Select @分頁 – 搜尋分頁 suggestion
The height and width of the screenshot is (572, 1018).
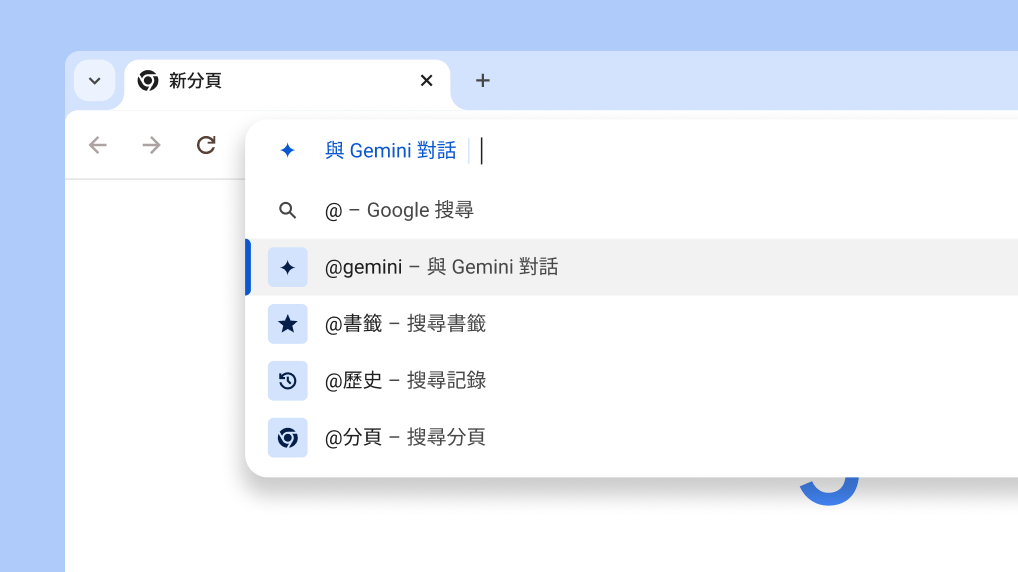point(632,438)
